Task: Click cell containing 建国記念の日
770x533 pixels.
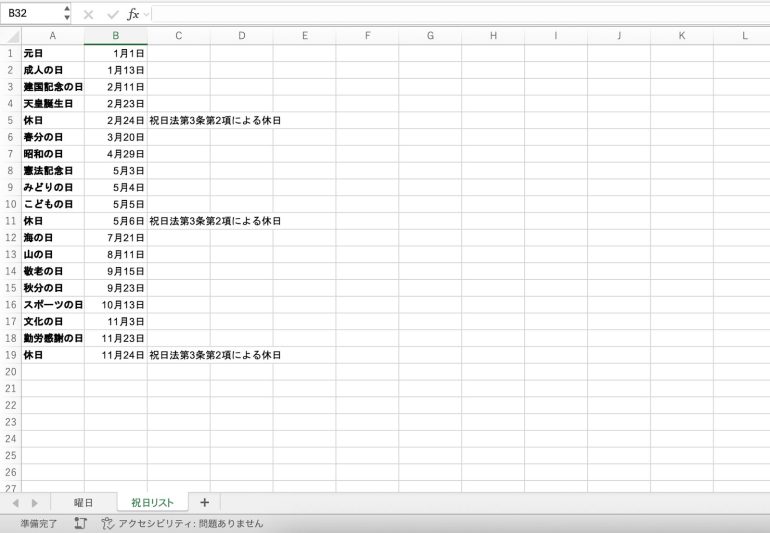Action: 53,87
